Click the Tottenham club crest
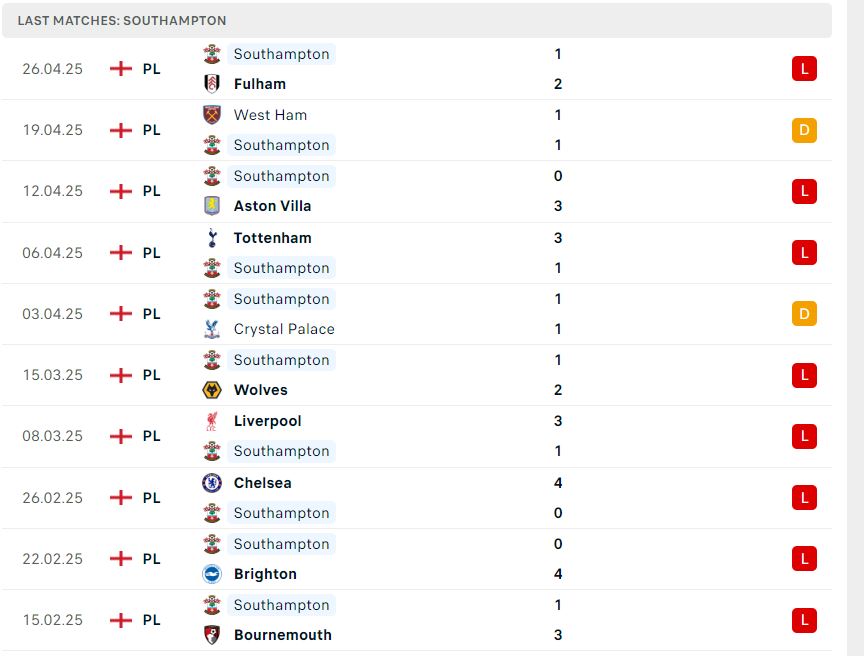The height and width of the screenshot is (656, 864). (x=212, y=238)
